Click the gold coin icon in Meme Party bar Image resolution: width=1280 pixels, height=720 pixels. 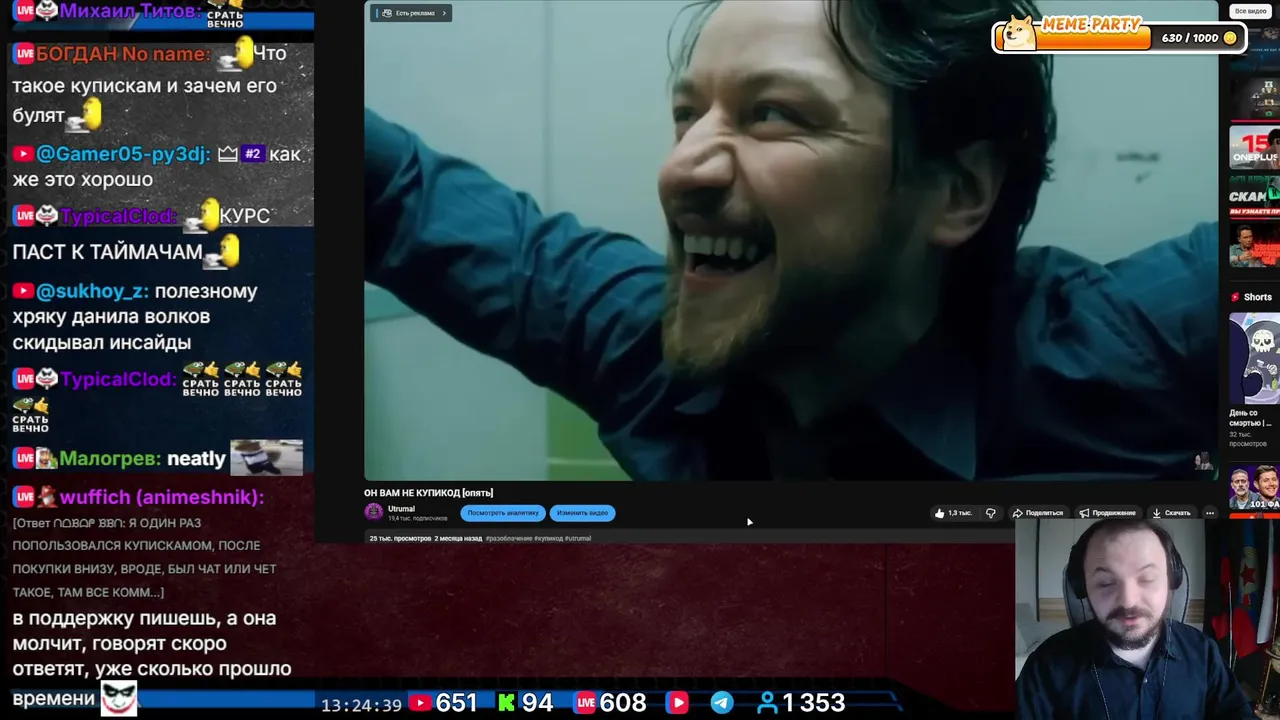1230,38
